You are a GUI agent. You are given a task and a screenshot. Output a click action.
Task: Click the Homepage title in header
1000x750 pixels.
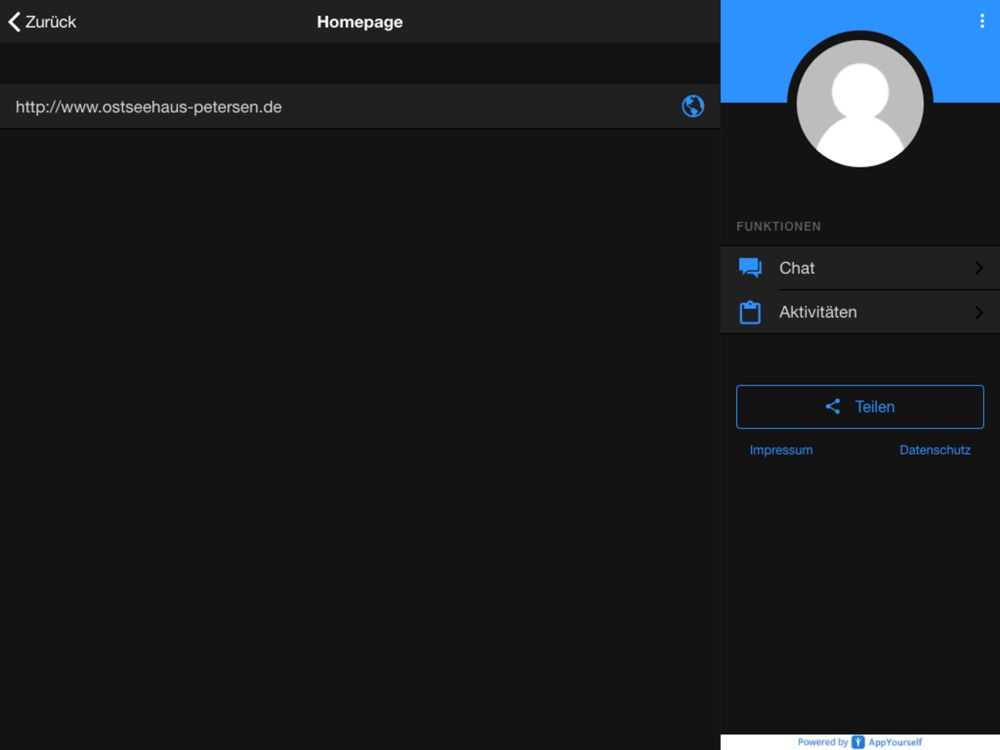pyautogui.click(x=360, y=22)
